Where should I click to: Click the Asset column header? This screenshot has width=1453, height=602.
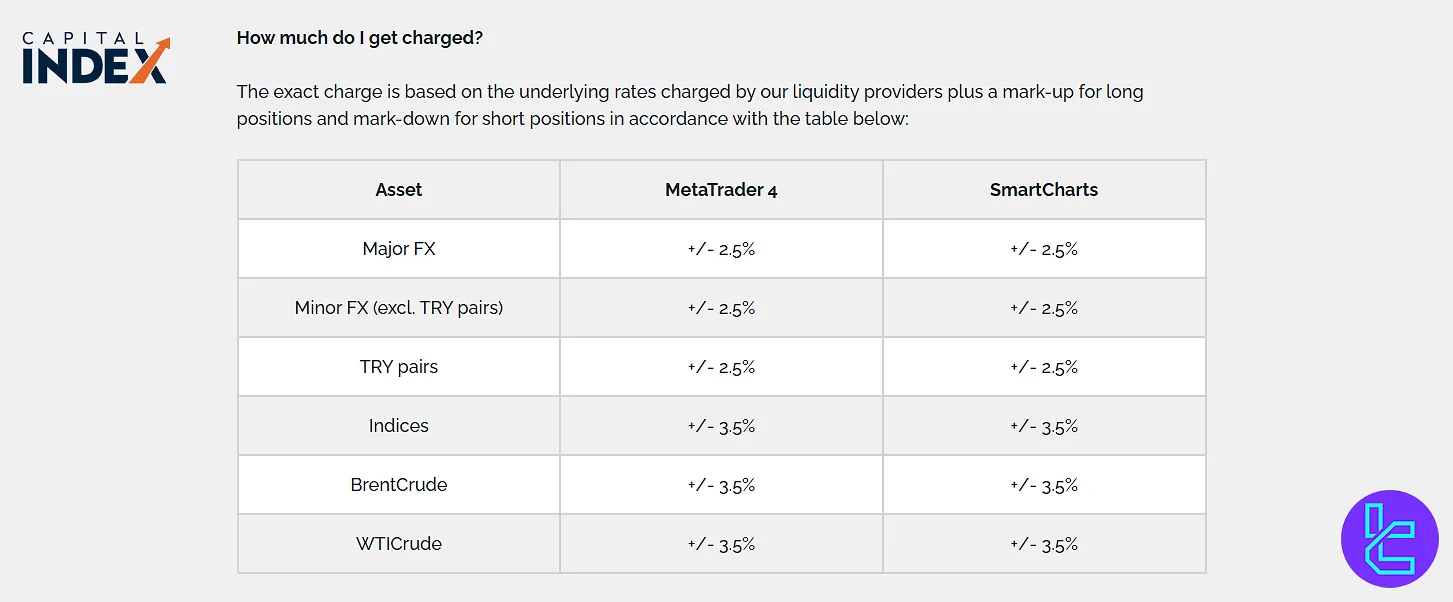coord(399,190)
